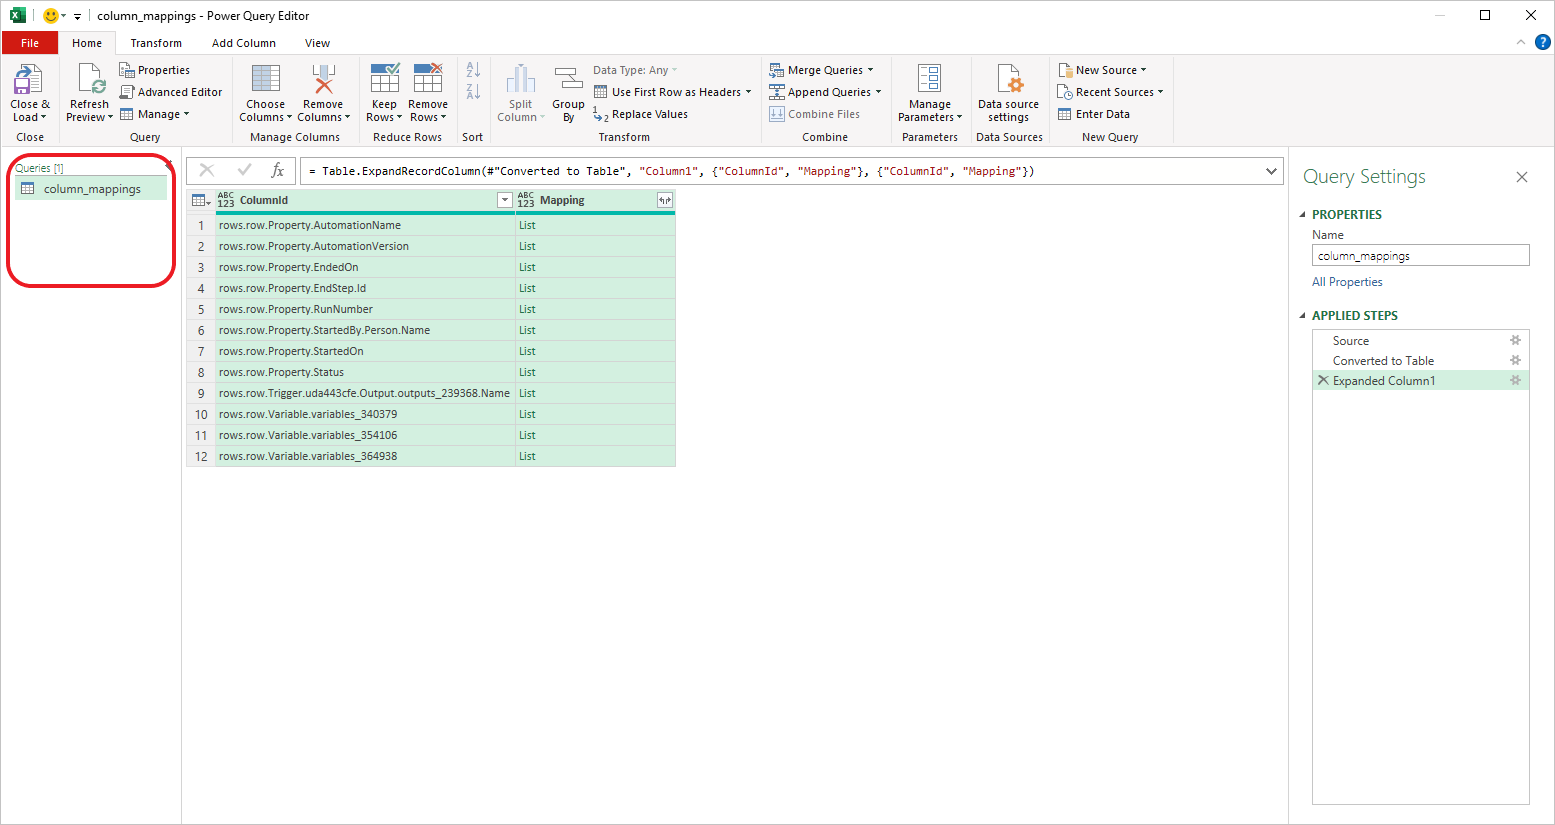Click the Refresh Preview icon
The height and width of the screenshot is (825, 1555).
[91, 80]
